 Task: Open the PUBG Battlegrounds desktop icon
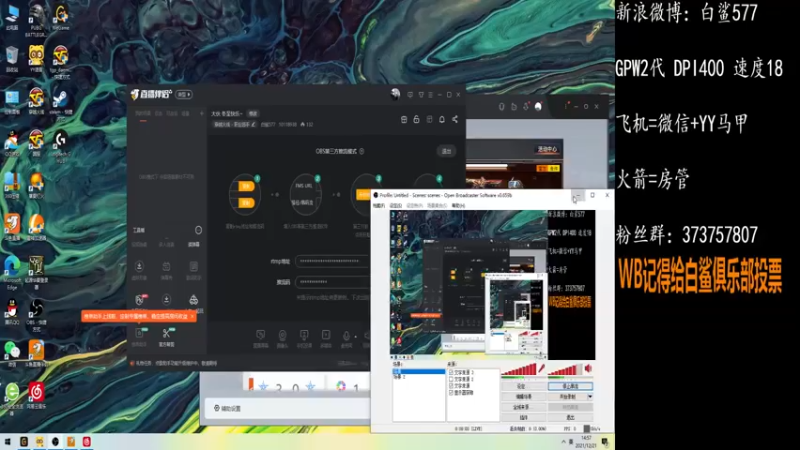[36, 19]
